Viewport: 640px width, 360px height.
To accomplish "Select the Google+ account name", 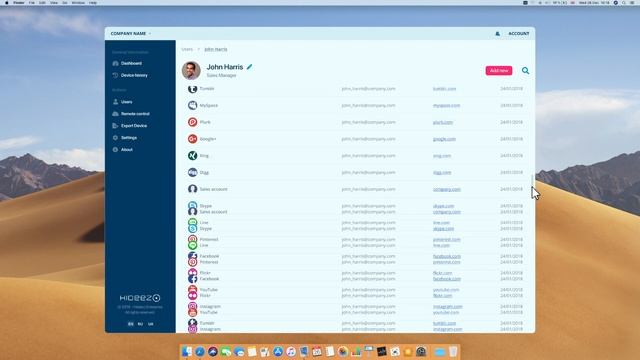I will click(208, 139).
